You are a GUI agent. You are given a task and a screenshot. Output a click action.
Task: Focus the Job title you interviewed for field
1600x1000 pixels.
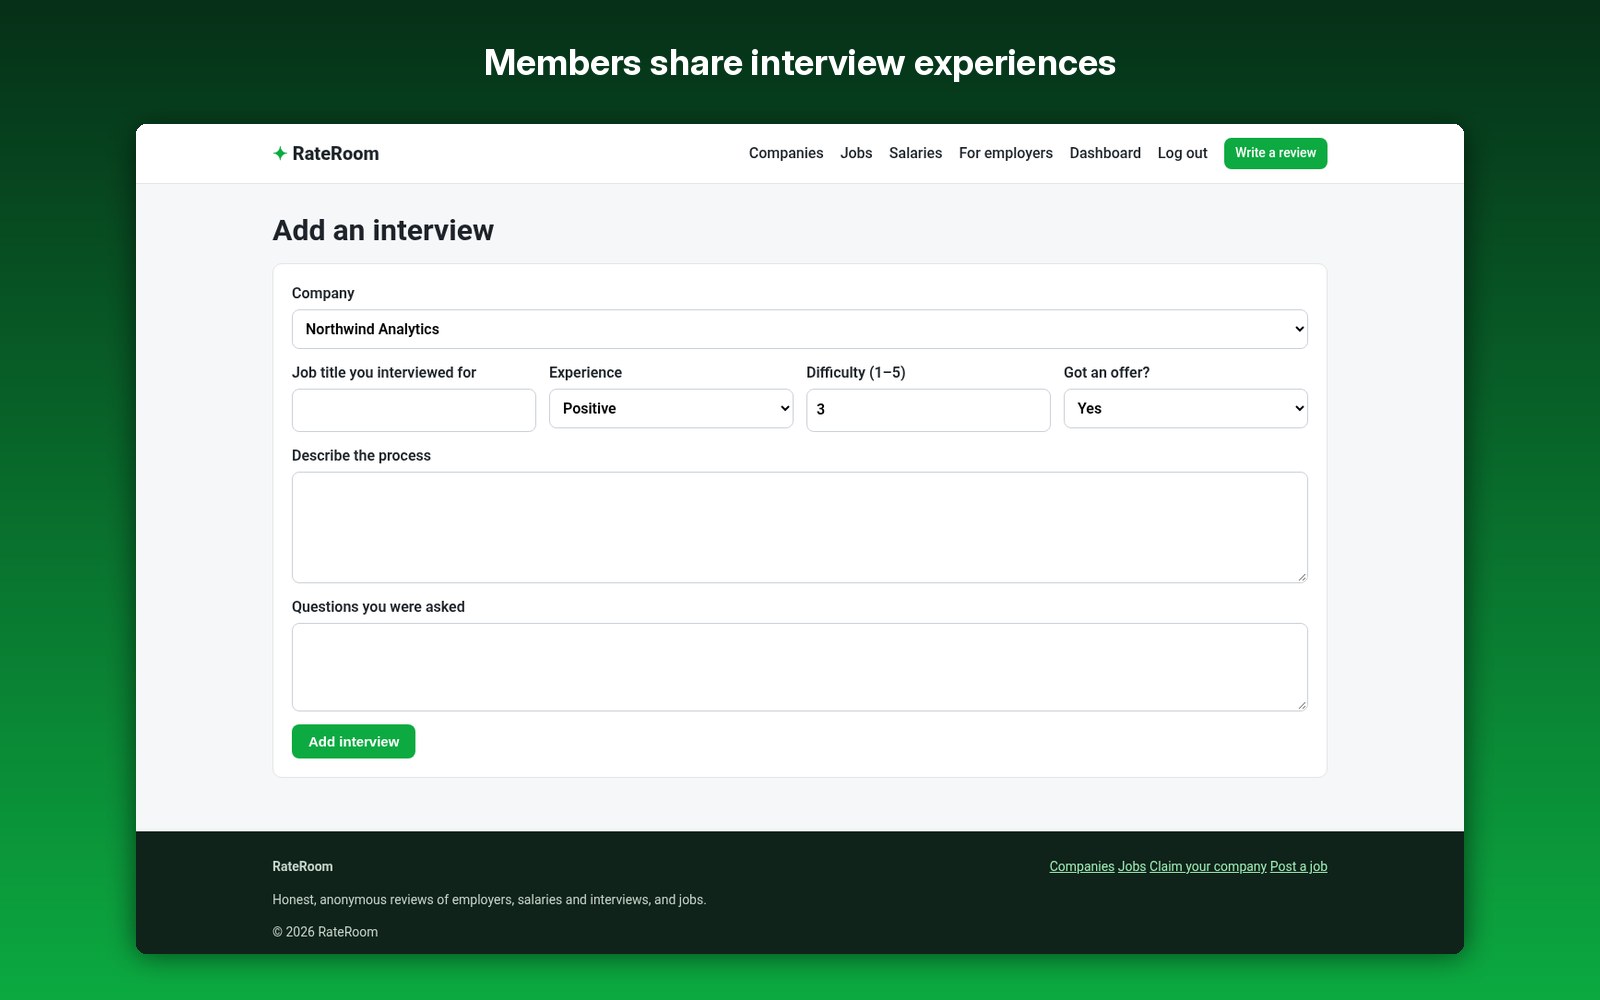click(413, 410)
